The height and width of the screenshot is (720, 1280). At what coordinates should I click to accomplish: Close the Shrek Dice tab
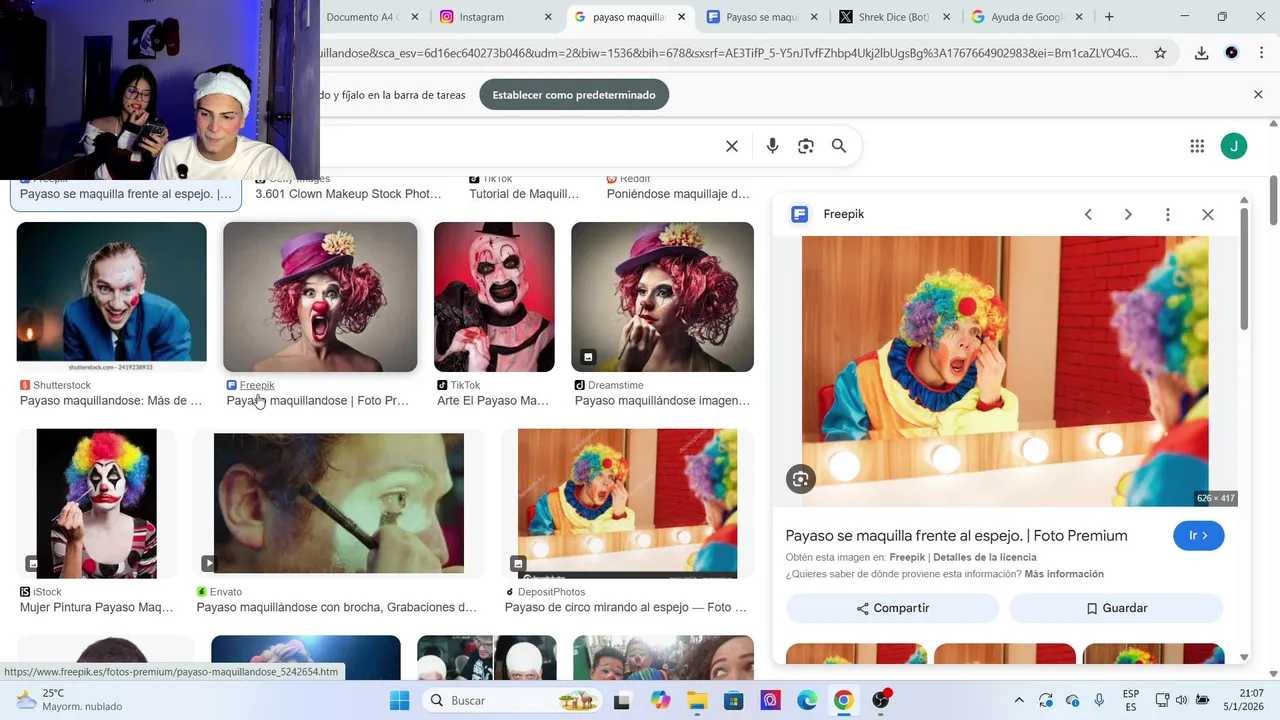pyautogui.click(x=946, y=17)
